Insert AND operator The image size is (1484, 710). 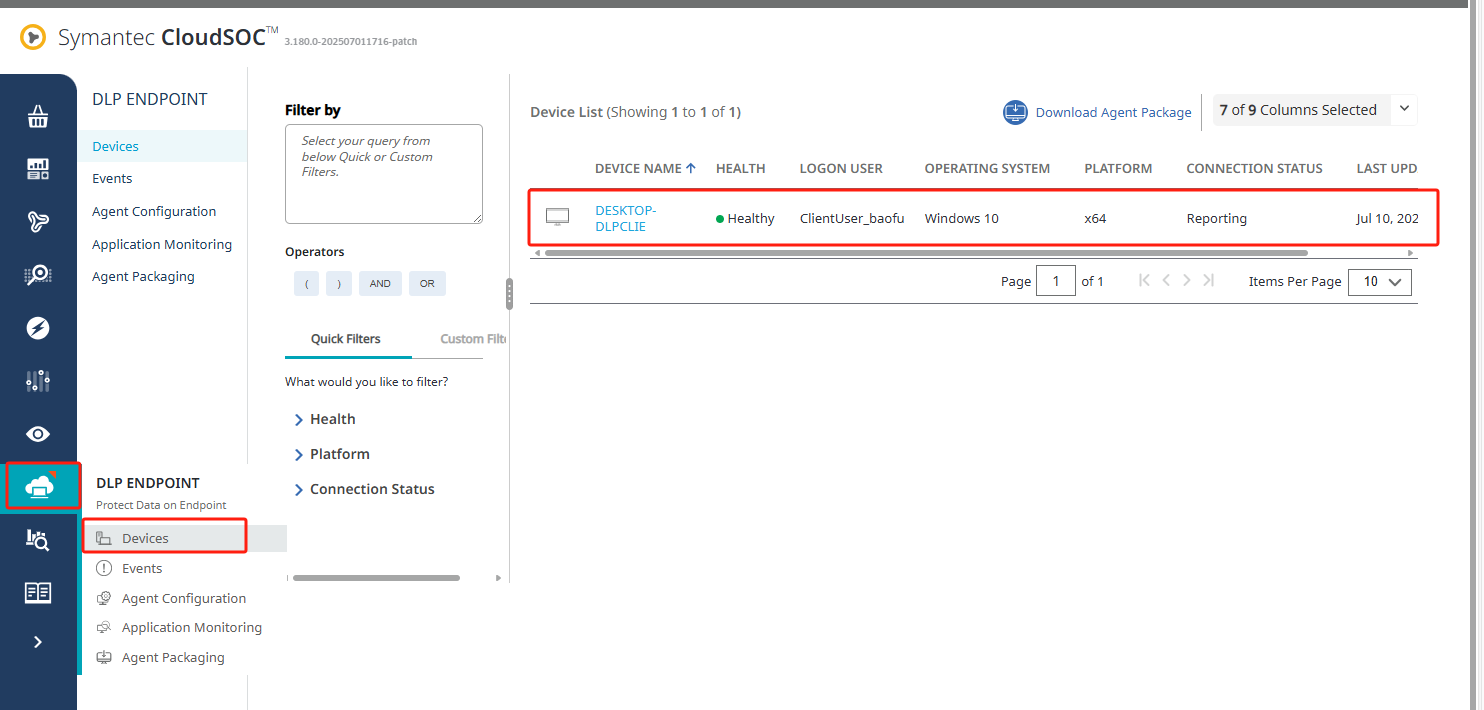380,284
